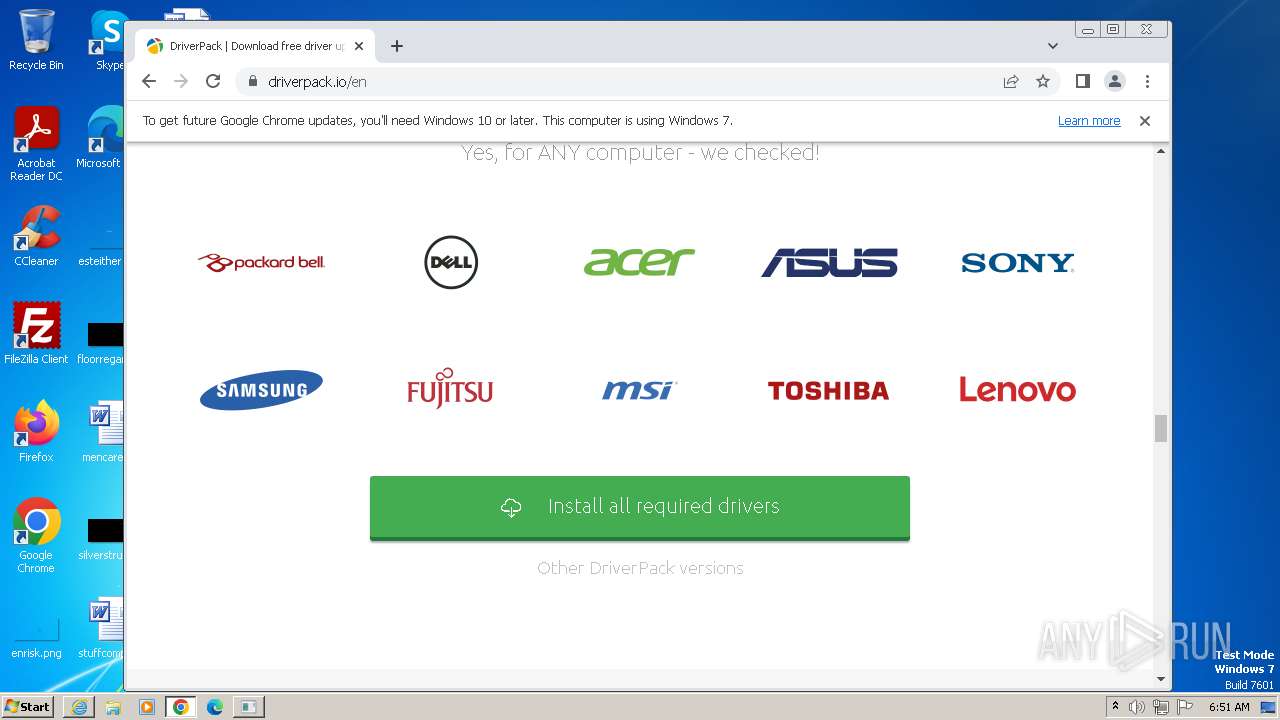Open CCleaner desktop shortcut
This screenshot has width=1280, height=720.
click(36, 236)
